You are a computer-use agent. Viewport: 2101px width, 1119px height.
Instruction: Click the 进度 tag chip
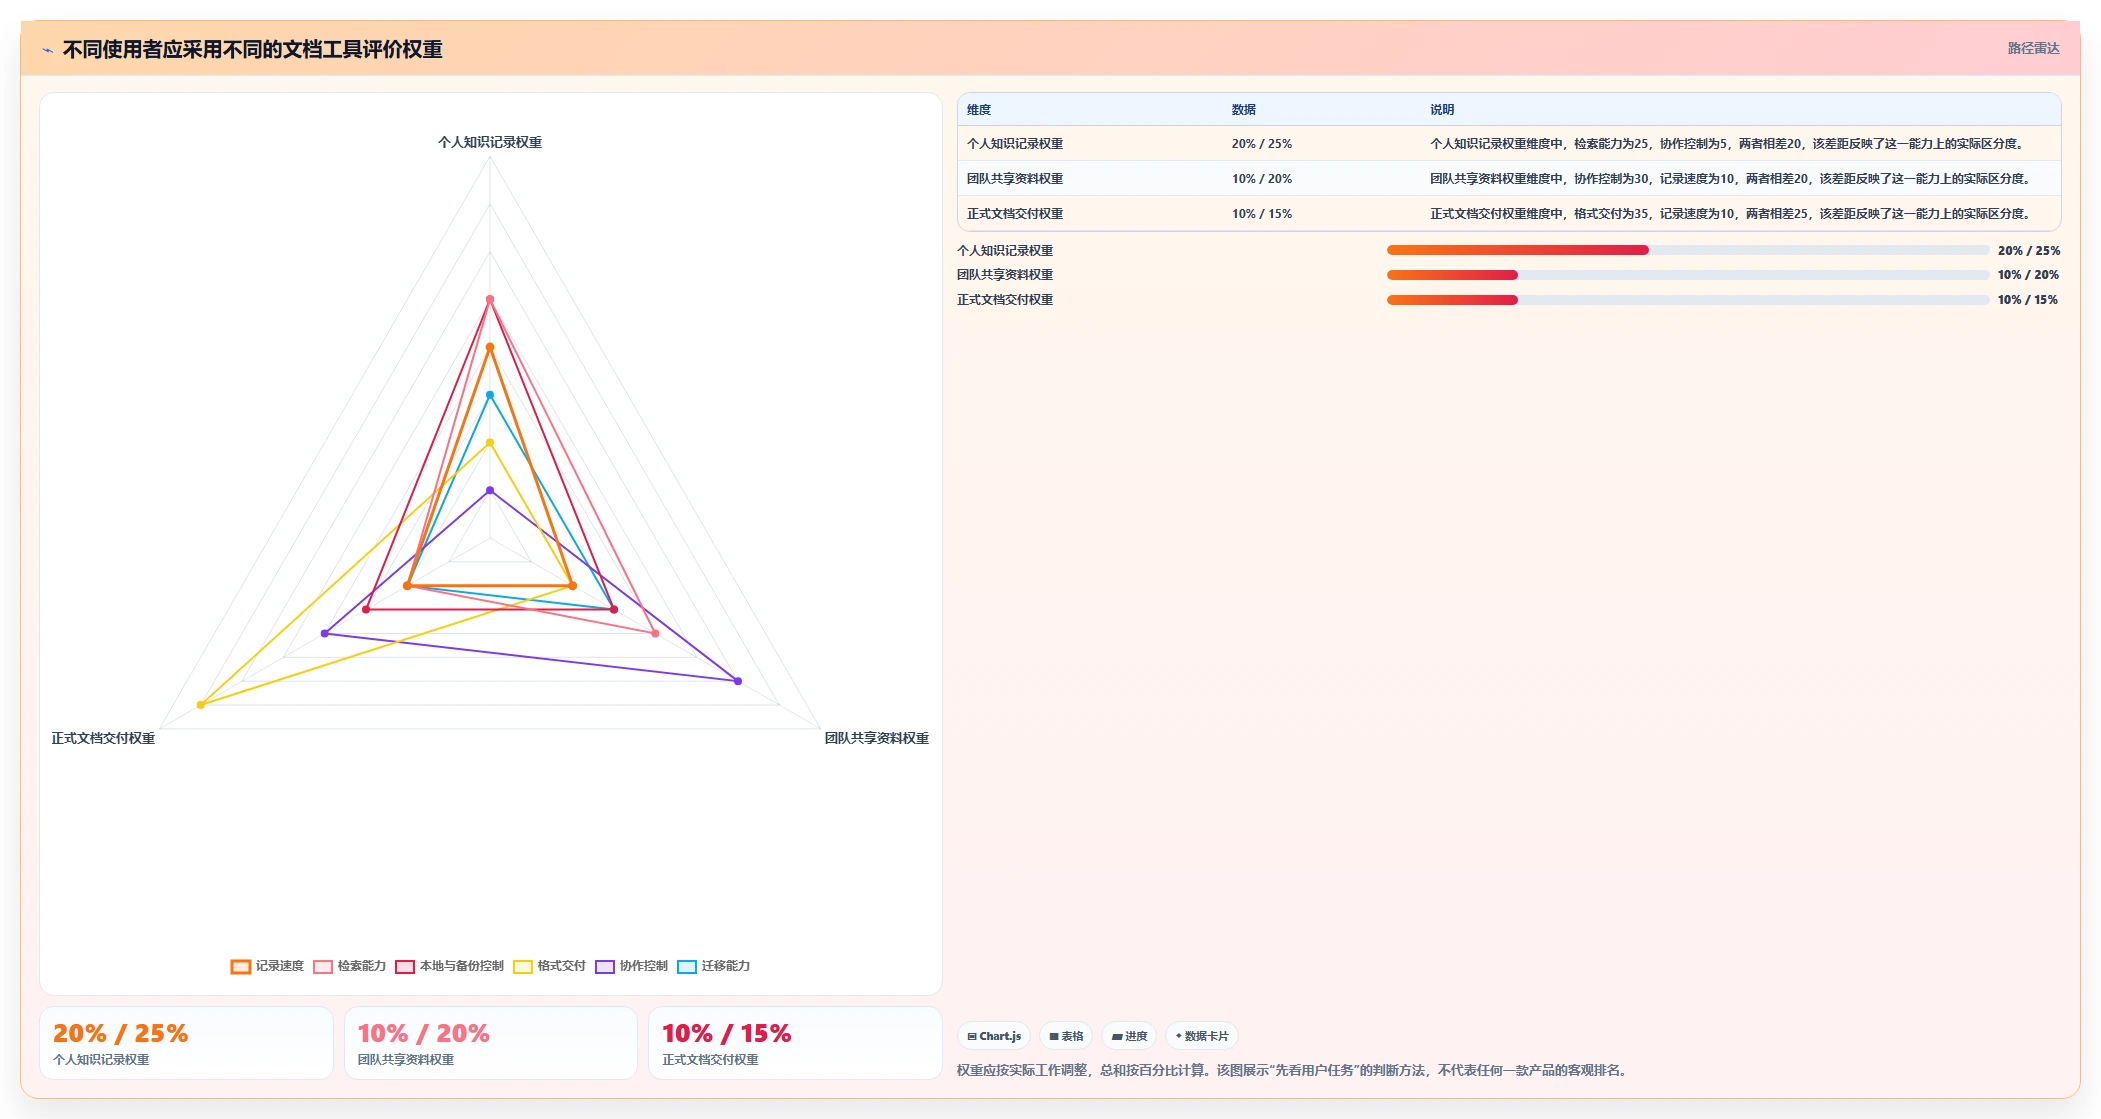(x=1129, y=1036)
